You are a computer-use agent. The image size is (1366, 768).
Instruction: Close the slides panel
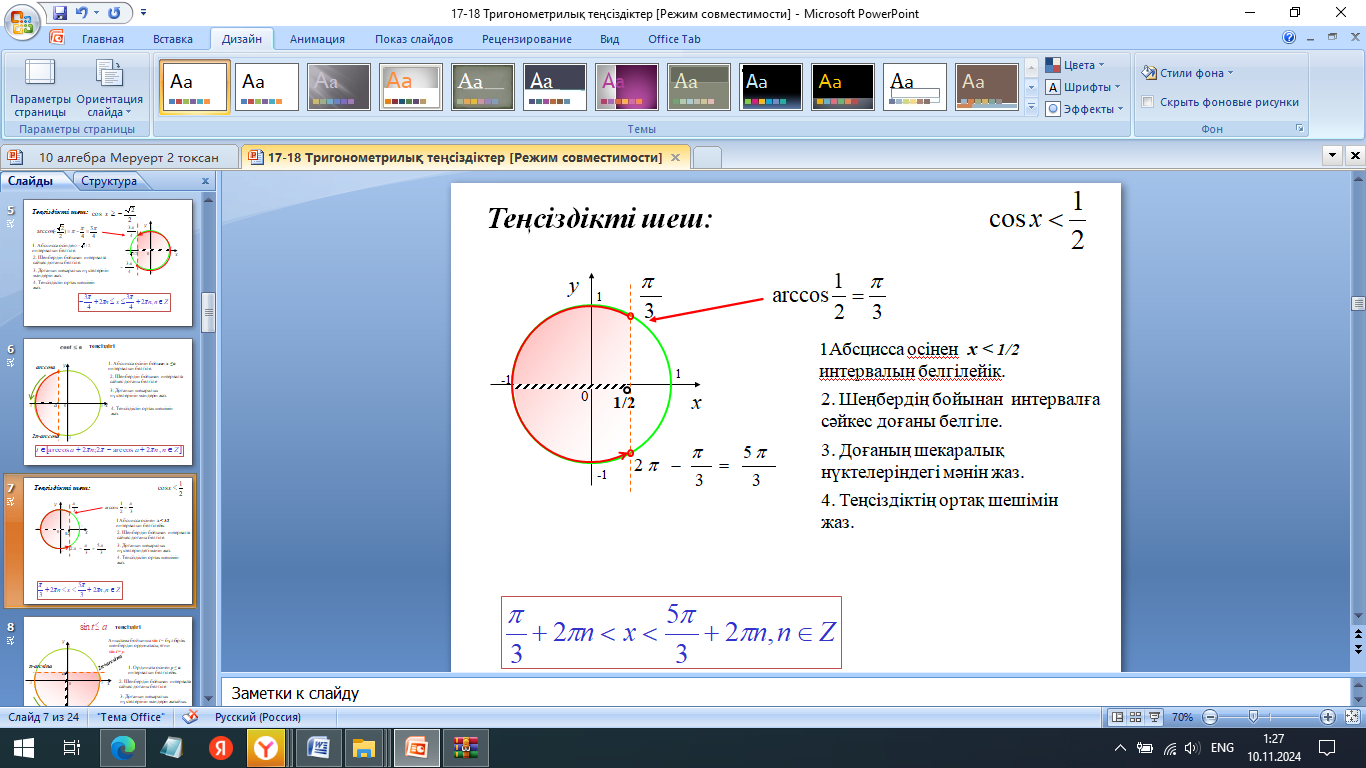pyautogui.click(x=205, y=181)
